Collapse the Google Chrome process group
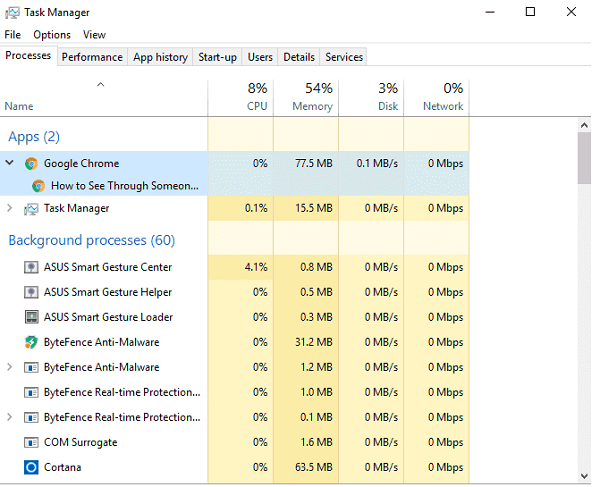600x487 pixels. coord(10,163)
